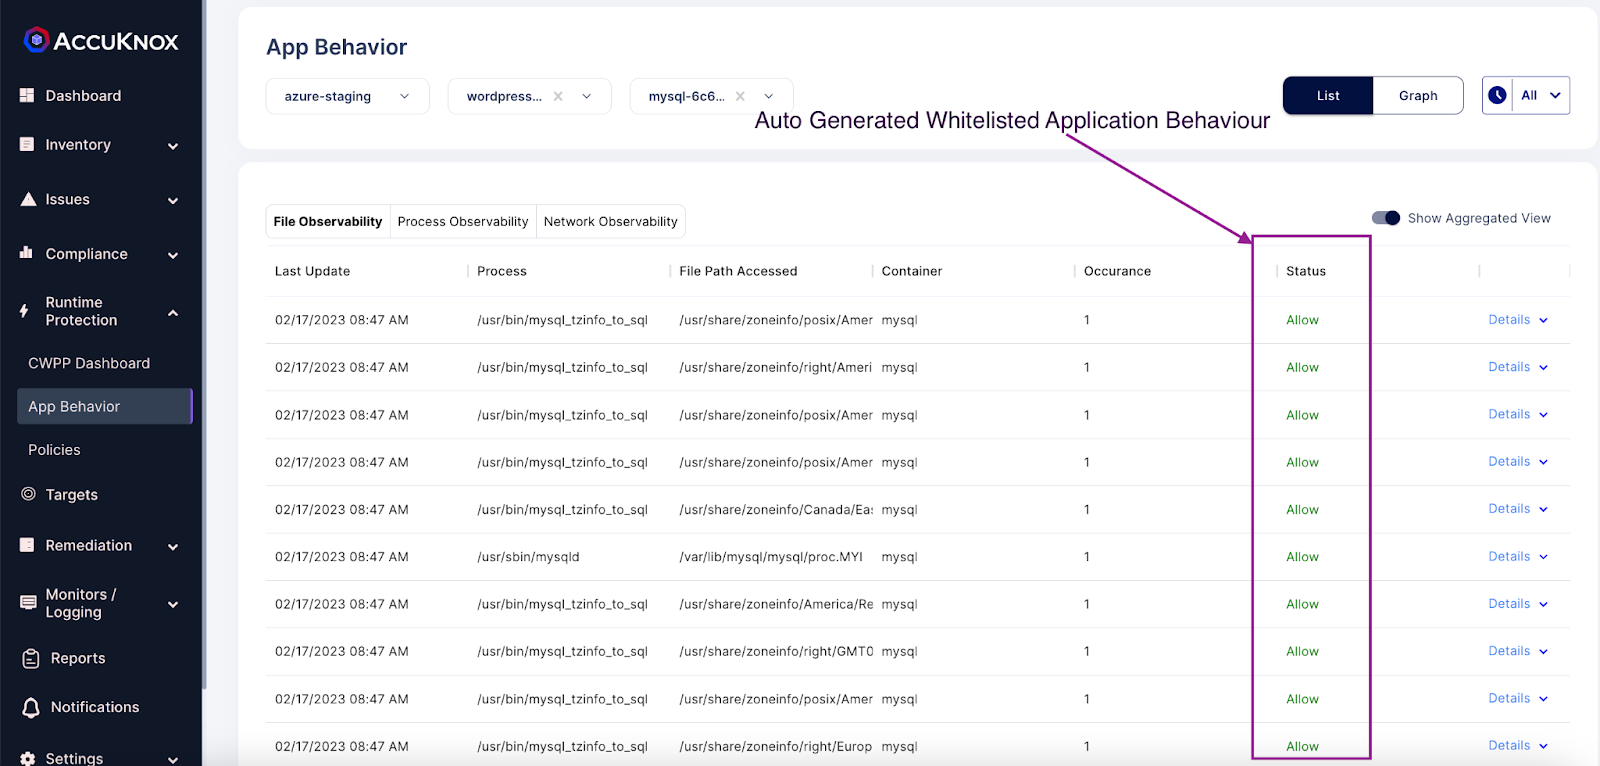This screenshot has width=1600, height=766.
Task: Open CWPP Dashboard menu item
Action: (x=89, y=363)
